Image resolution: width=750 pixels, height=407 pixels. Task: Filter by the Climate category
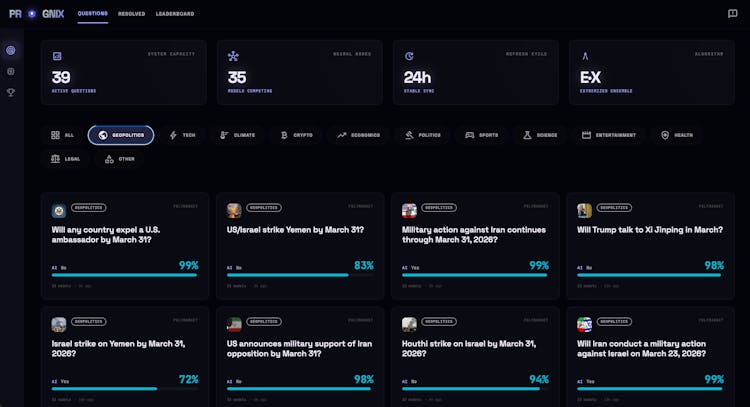(x=237, y=135)
